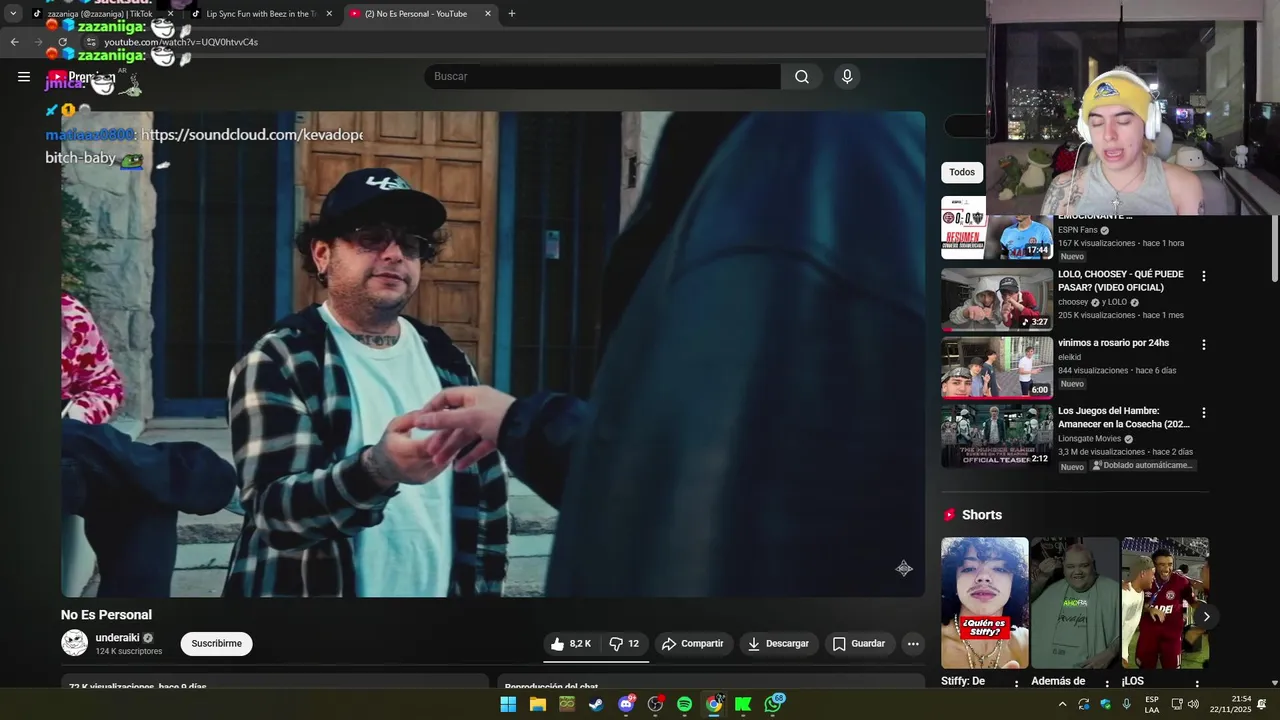The width and height of the screenshot is (1280, 720).
Task: Open Steam from the taskbar
Action: [596, 704]
